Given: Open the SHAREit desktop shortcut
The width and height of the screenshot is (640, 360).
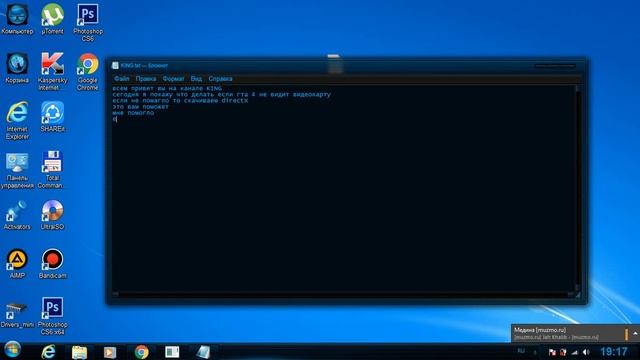Looking at the screenshot, I should click(x=52, y=117).
